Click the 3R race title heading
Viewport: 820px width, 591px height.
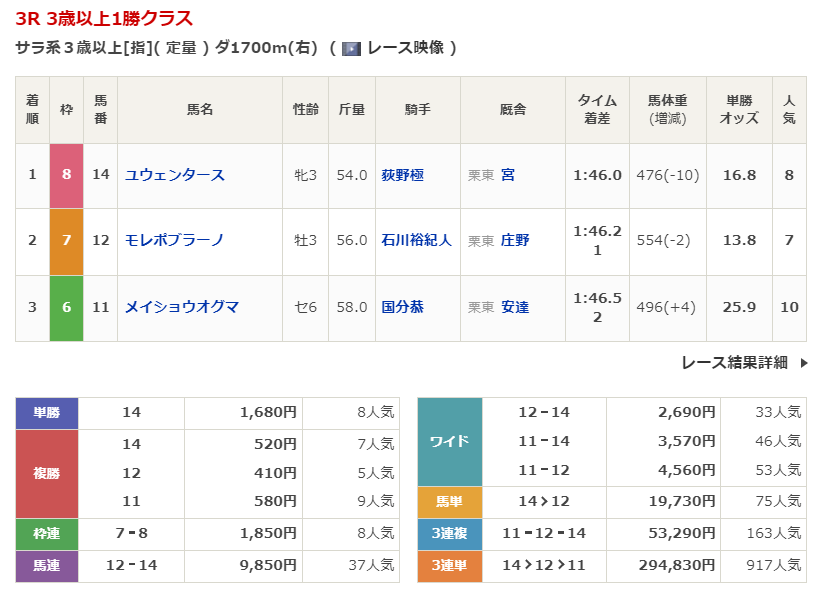[104, 19]
